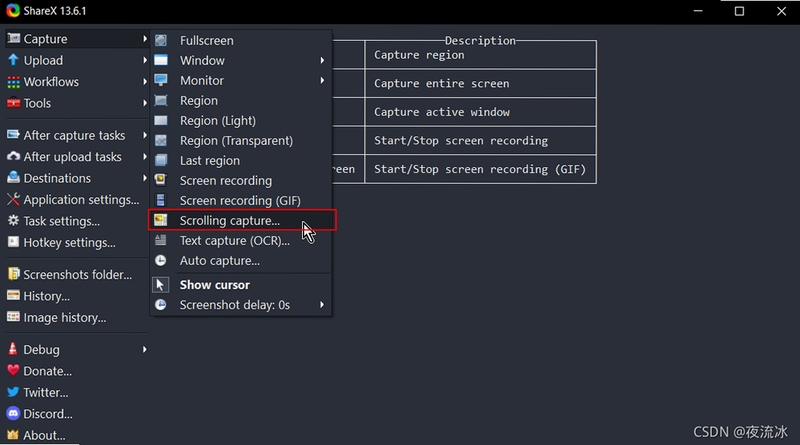Click the Last region icon
800x445 pixels.
tap(161, 160)
